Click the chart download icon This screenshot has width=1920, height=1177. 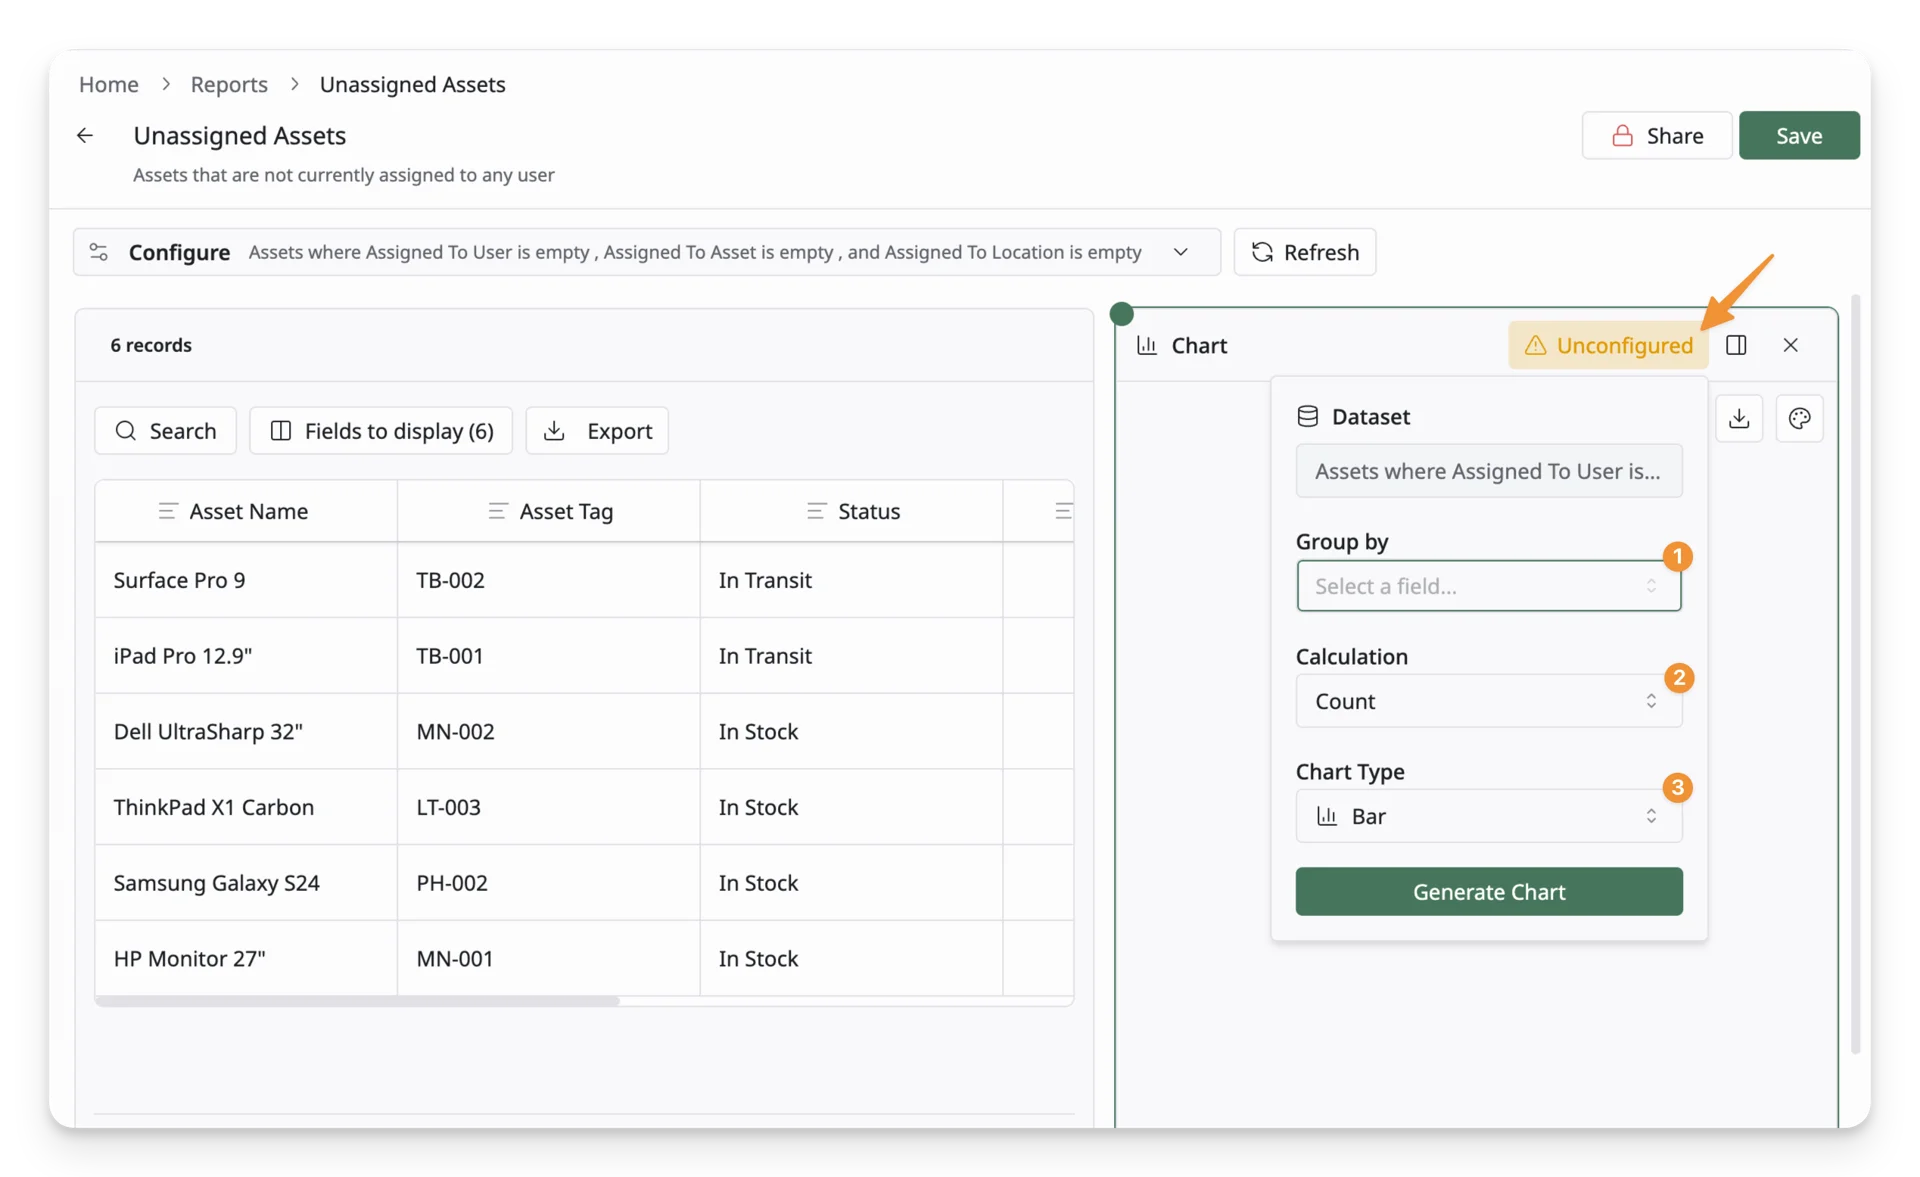coord(1739,418)
